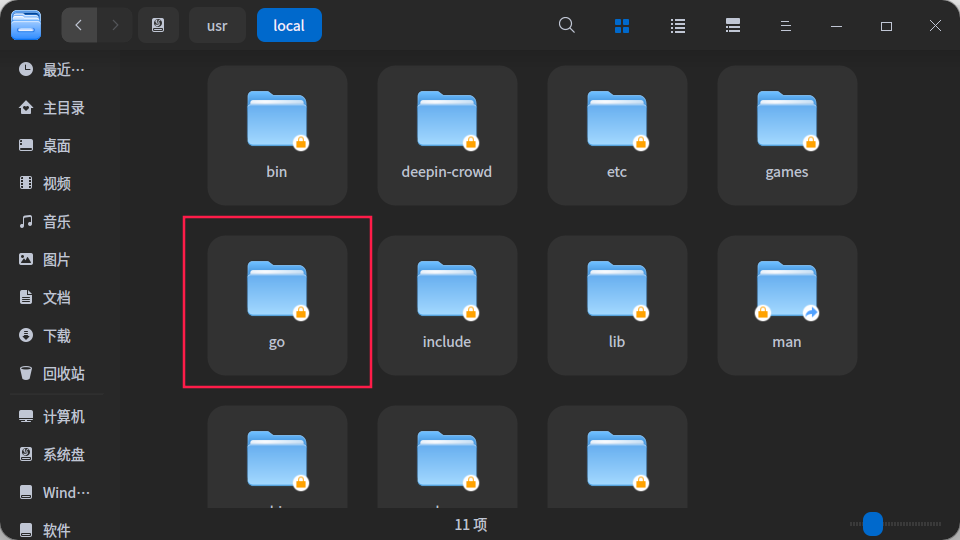Image resolution: width=960 pixels, height=540 pixels.
Task: Switch to icon grid view
Action: coord(621,26)
